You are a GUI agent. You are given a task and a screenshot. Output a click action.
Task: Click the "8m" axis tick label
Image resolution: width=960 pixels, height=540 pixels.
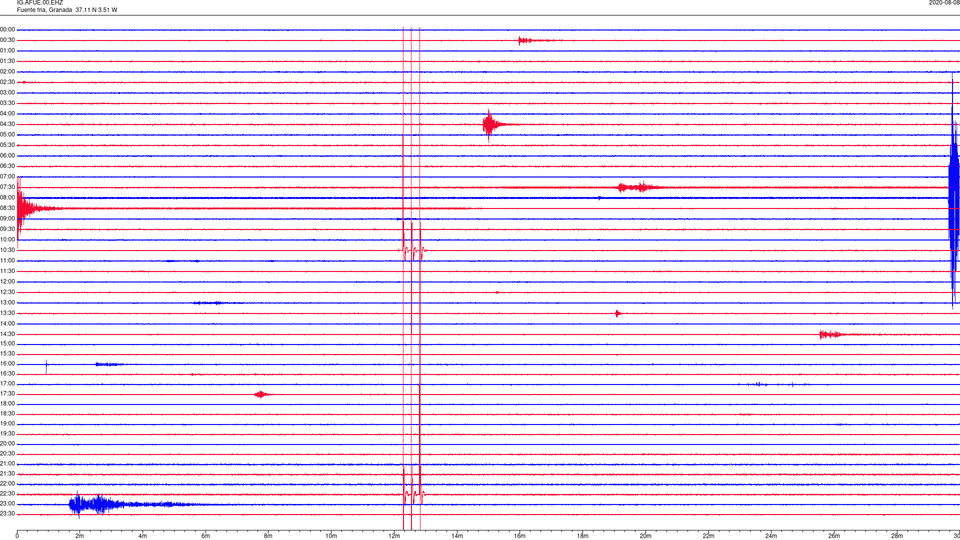click(268, 536)
